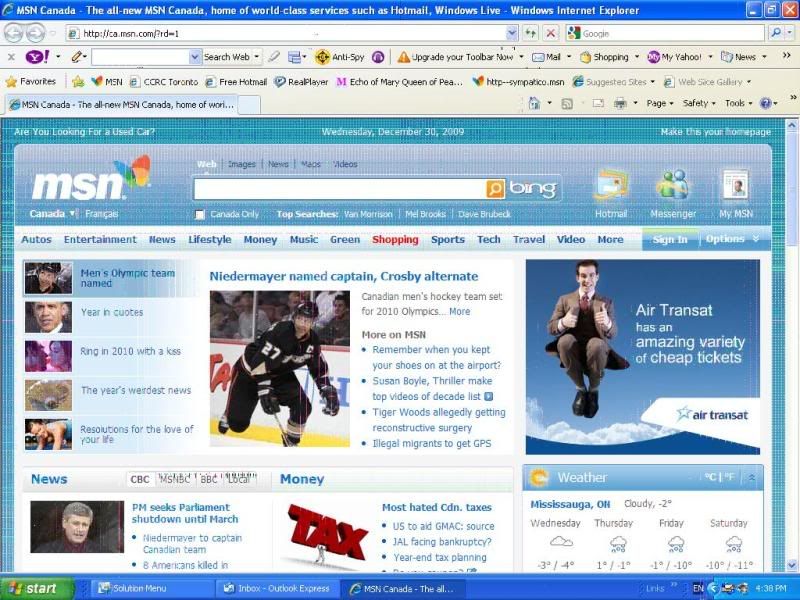Open Niedermayer named captain headline
The image size is (800, 600).
coord(344,277)
